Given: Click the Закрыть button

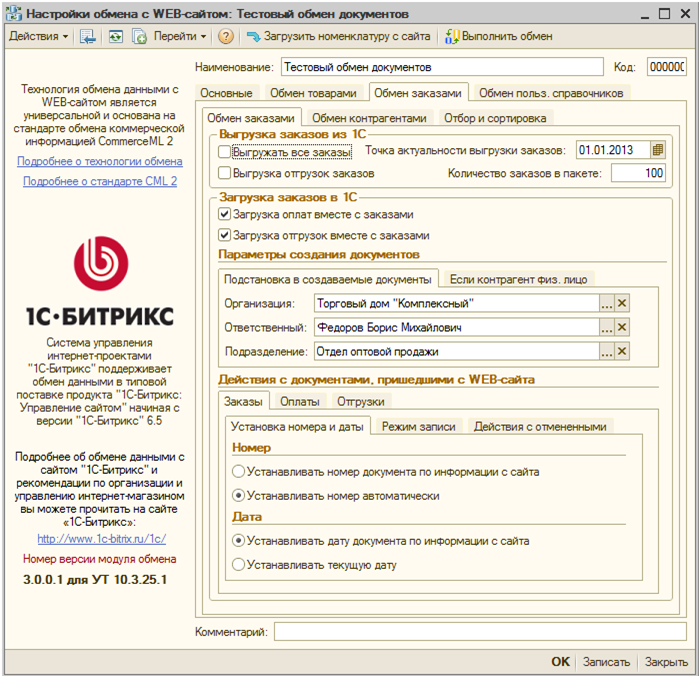Looking at the screenshot, I should [666, 661].
